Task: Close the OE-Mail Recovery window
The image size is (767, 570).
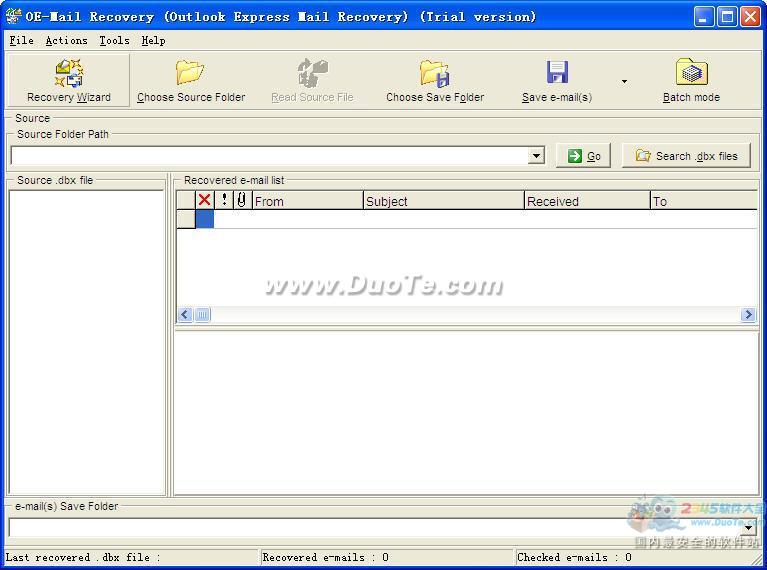Action: tap(750, 17)
